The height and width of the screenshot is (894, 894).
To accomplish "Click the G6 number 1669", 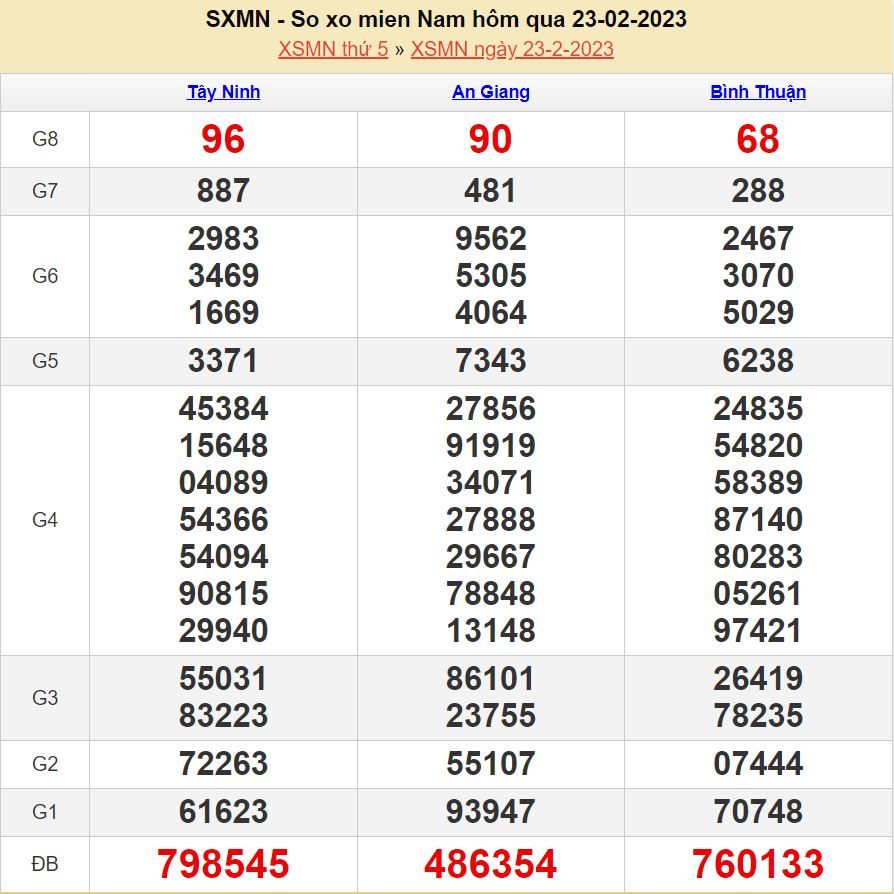I will 223,313.
